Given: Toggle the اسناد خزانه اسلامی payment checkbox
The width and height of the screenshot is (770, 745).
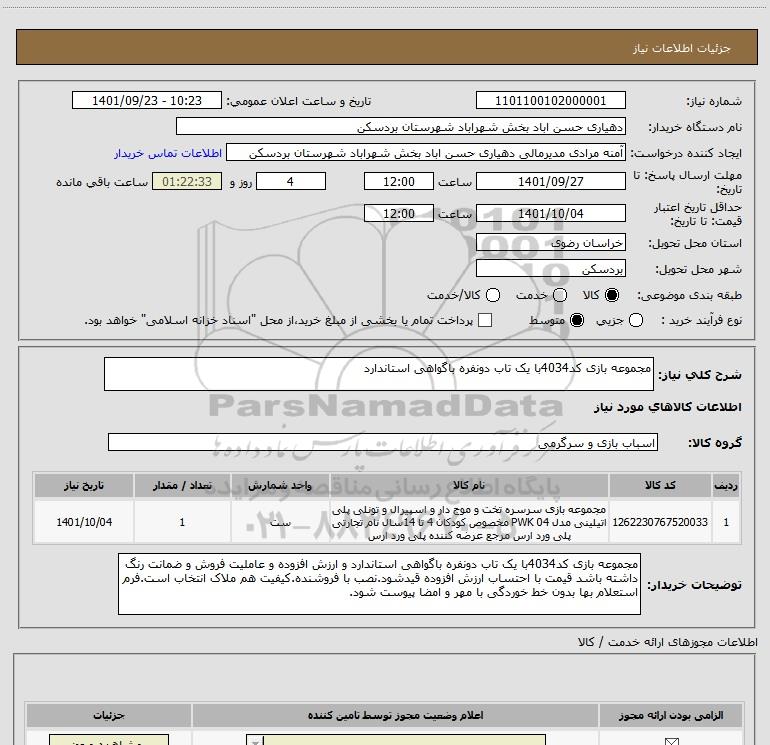Looking at the screenshot, I should coord(485,320).
